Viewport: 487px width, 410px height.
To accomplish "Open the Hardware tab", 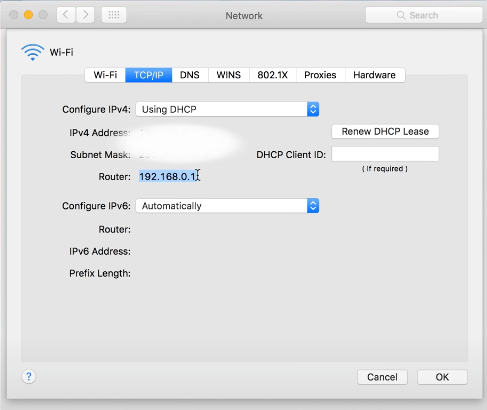I will pos(375,75).
